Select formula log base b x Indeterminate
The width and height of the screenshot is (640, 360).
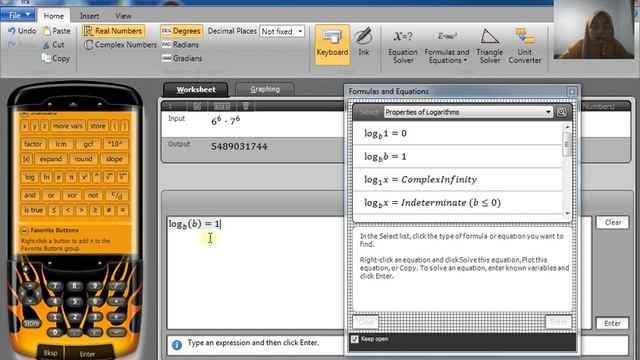click(x=458, y=203)
